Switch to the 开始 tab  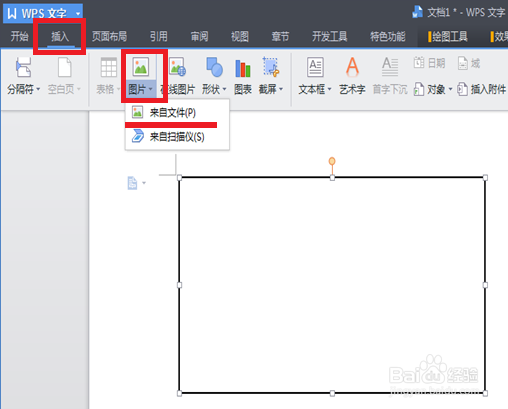coord(19,36)
